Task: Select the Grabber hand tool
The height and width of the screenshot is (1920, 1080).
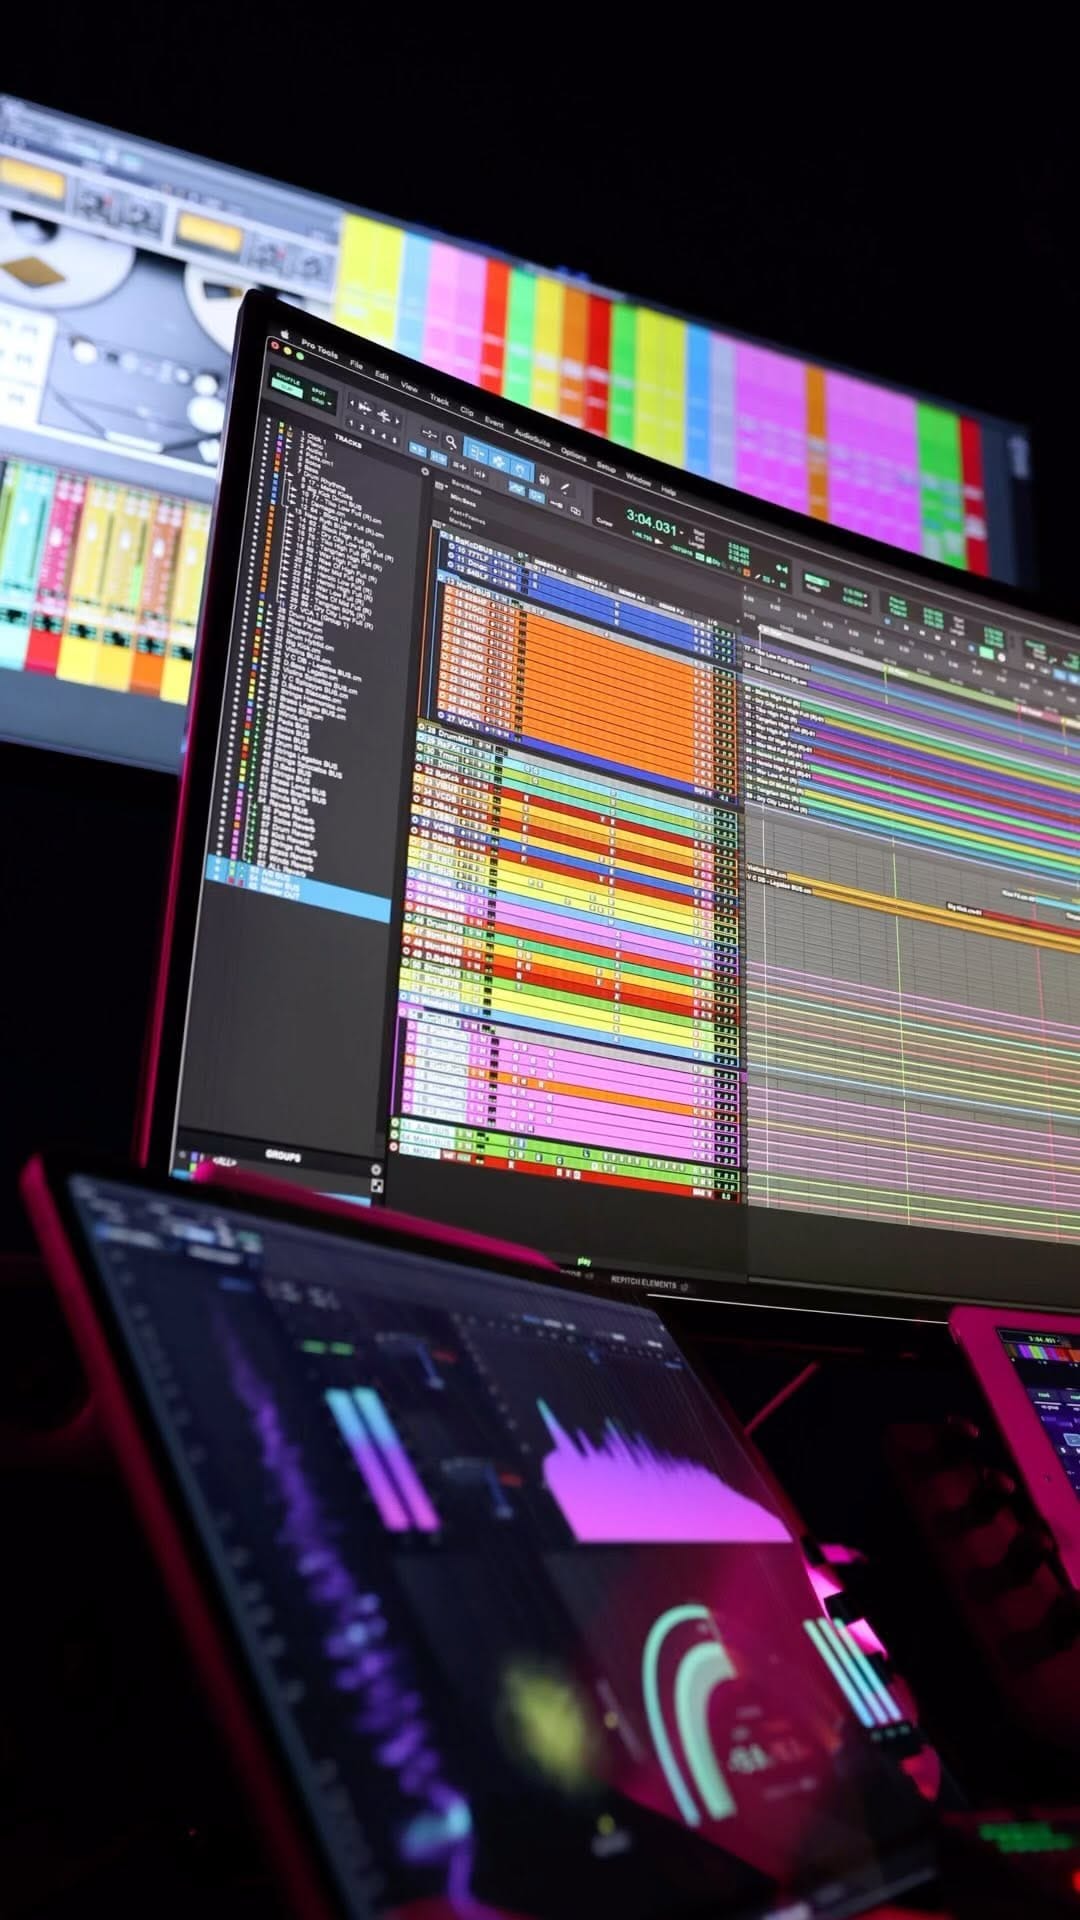Action: (521, 470)
